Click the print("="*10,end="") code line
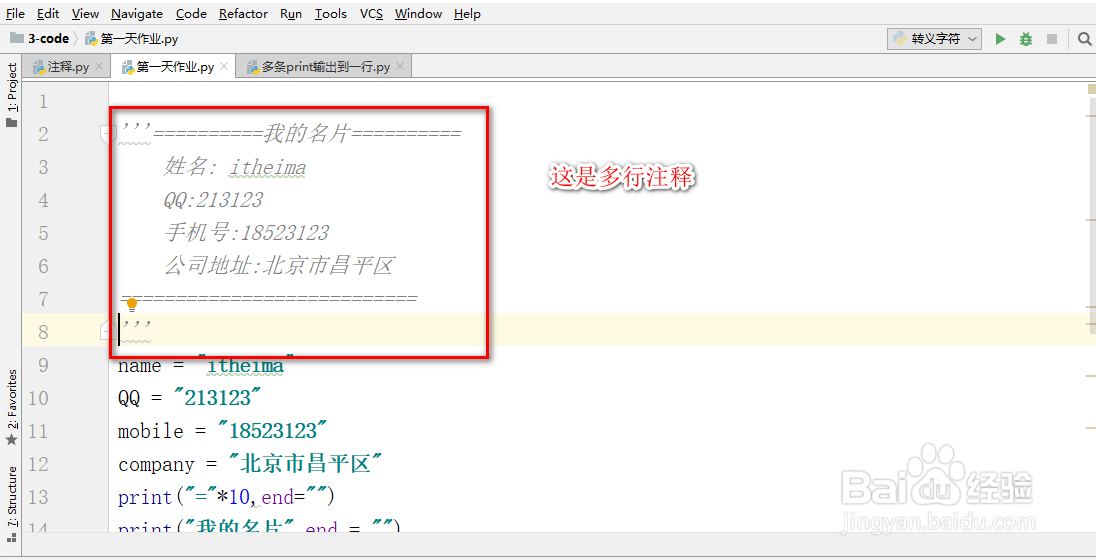Image resolution: width=1096 pixels, height=560 pixels. pyautogui.click(x=226, y=497)
